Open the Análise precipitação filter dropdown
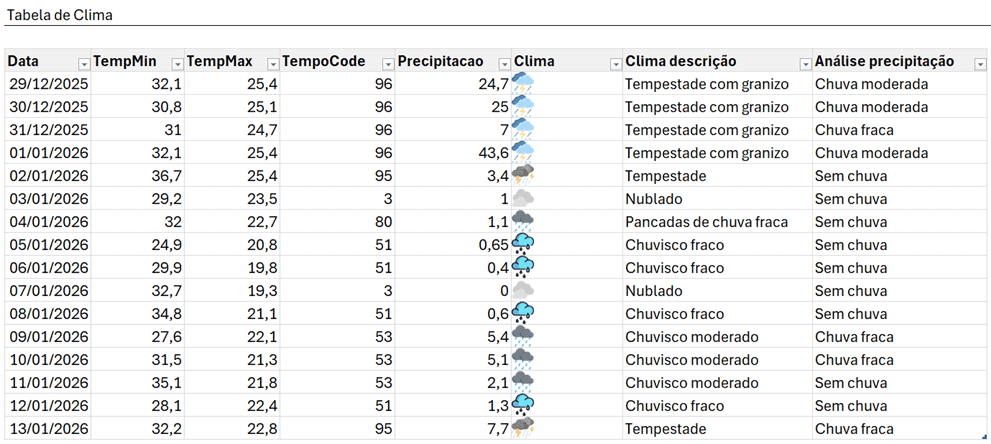Viewport: 991px width, 444px height. (979, 62)
